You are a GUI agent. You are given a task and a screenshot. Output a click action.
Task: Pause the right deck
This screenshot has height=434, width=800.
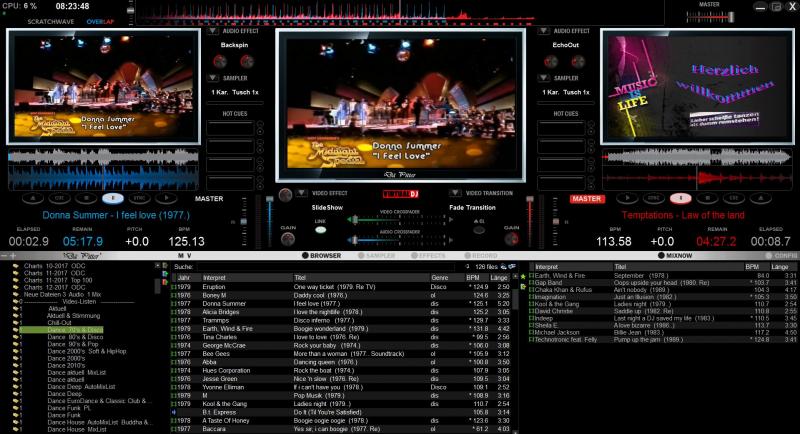pyautogui.click(x=681, y=198)
